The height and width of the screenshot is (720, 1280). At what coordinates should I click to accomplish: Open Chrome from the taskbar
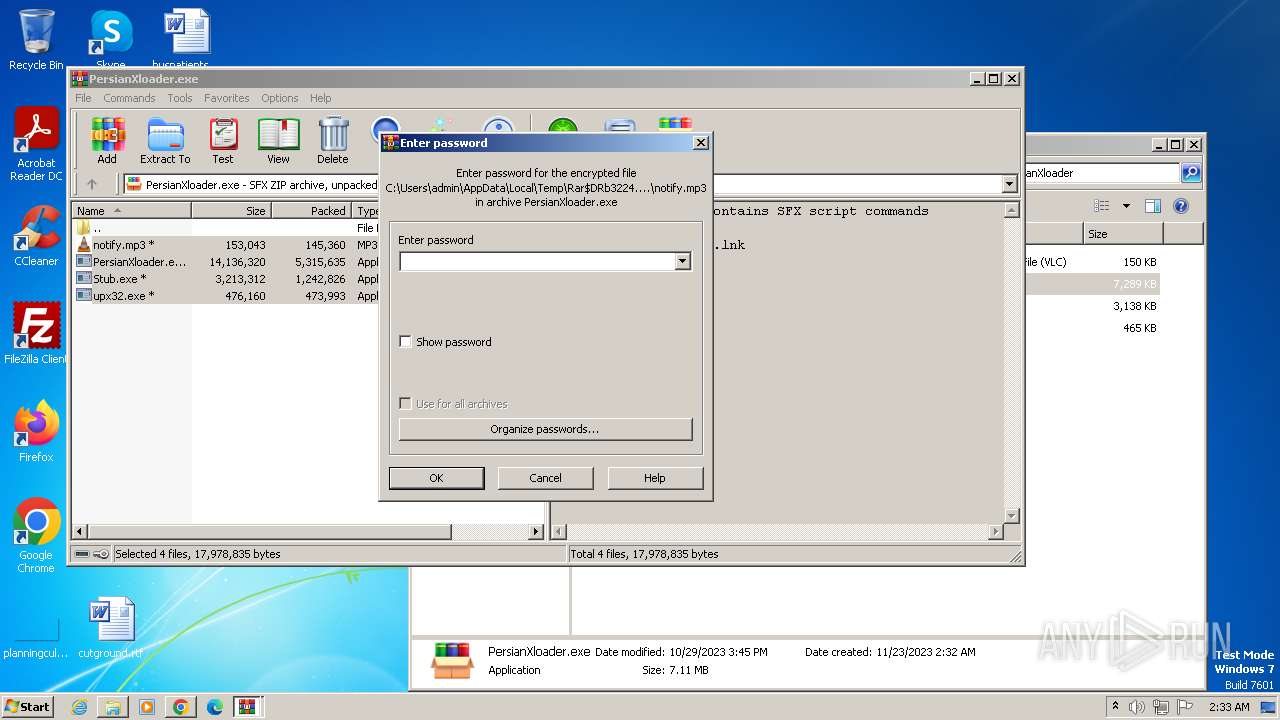[181, 707]
